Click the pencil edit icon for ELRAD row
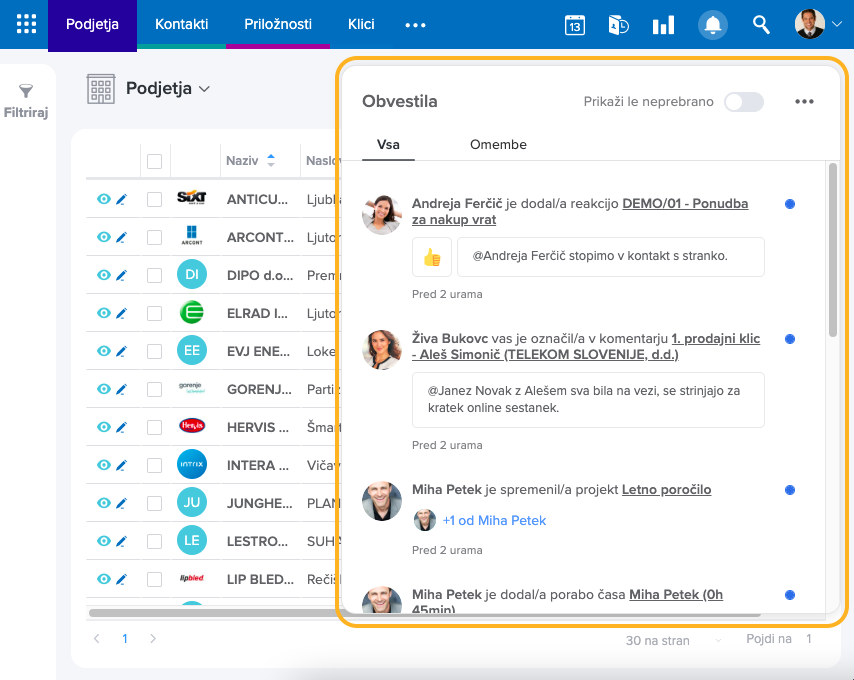 [122, 313]
